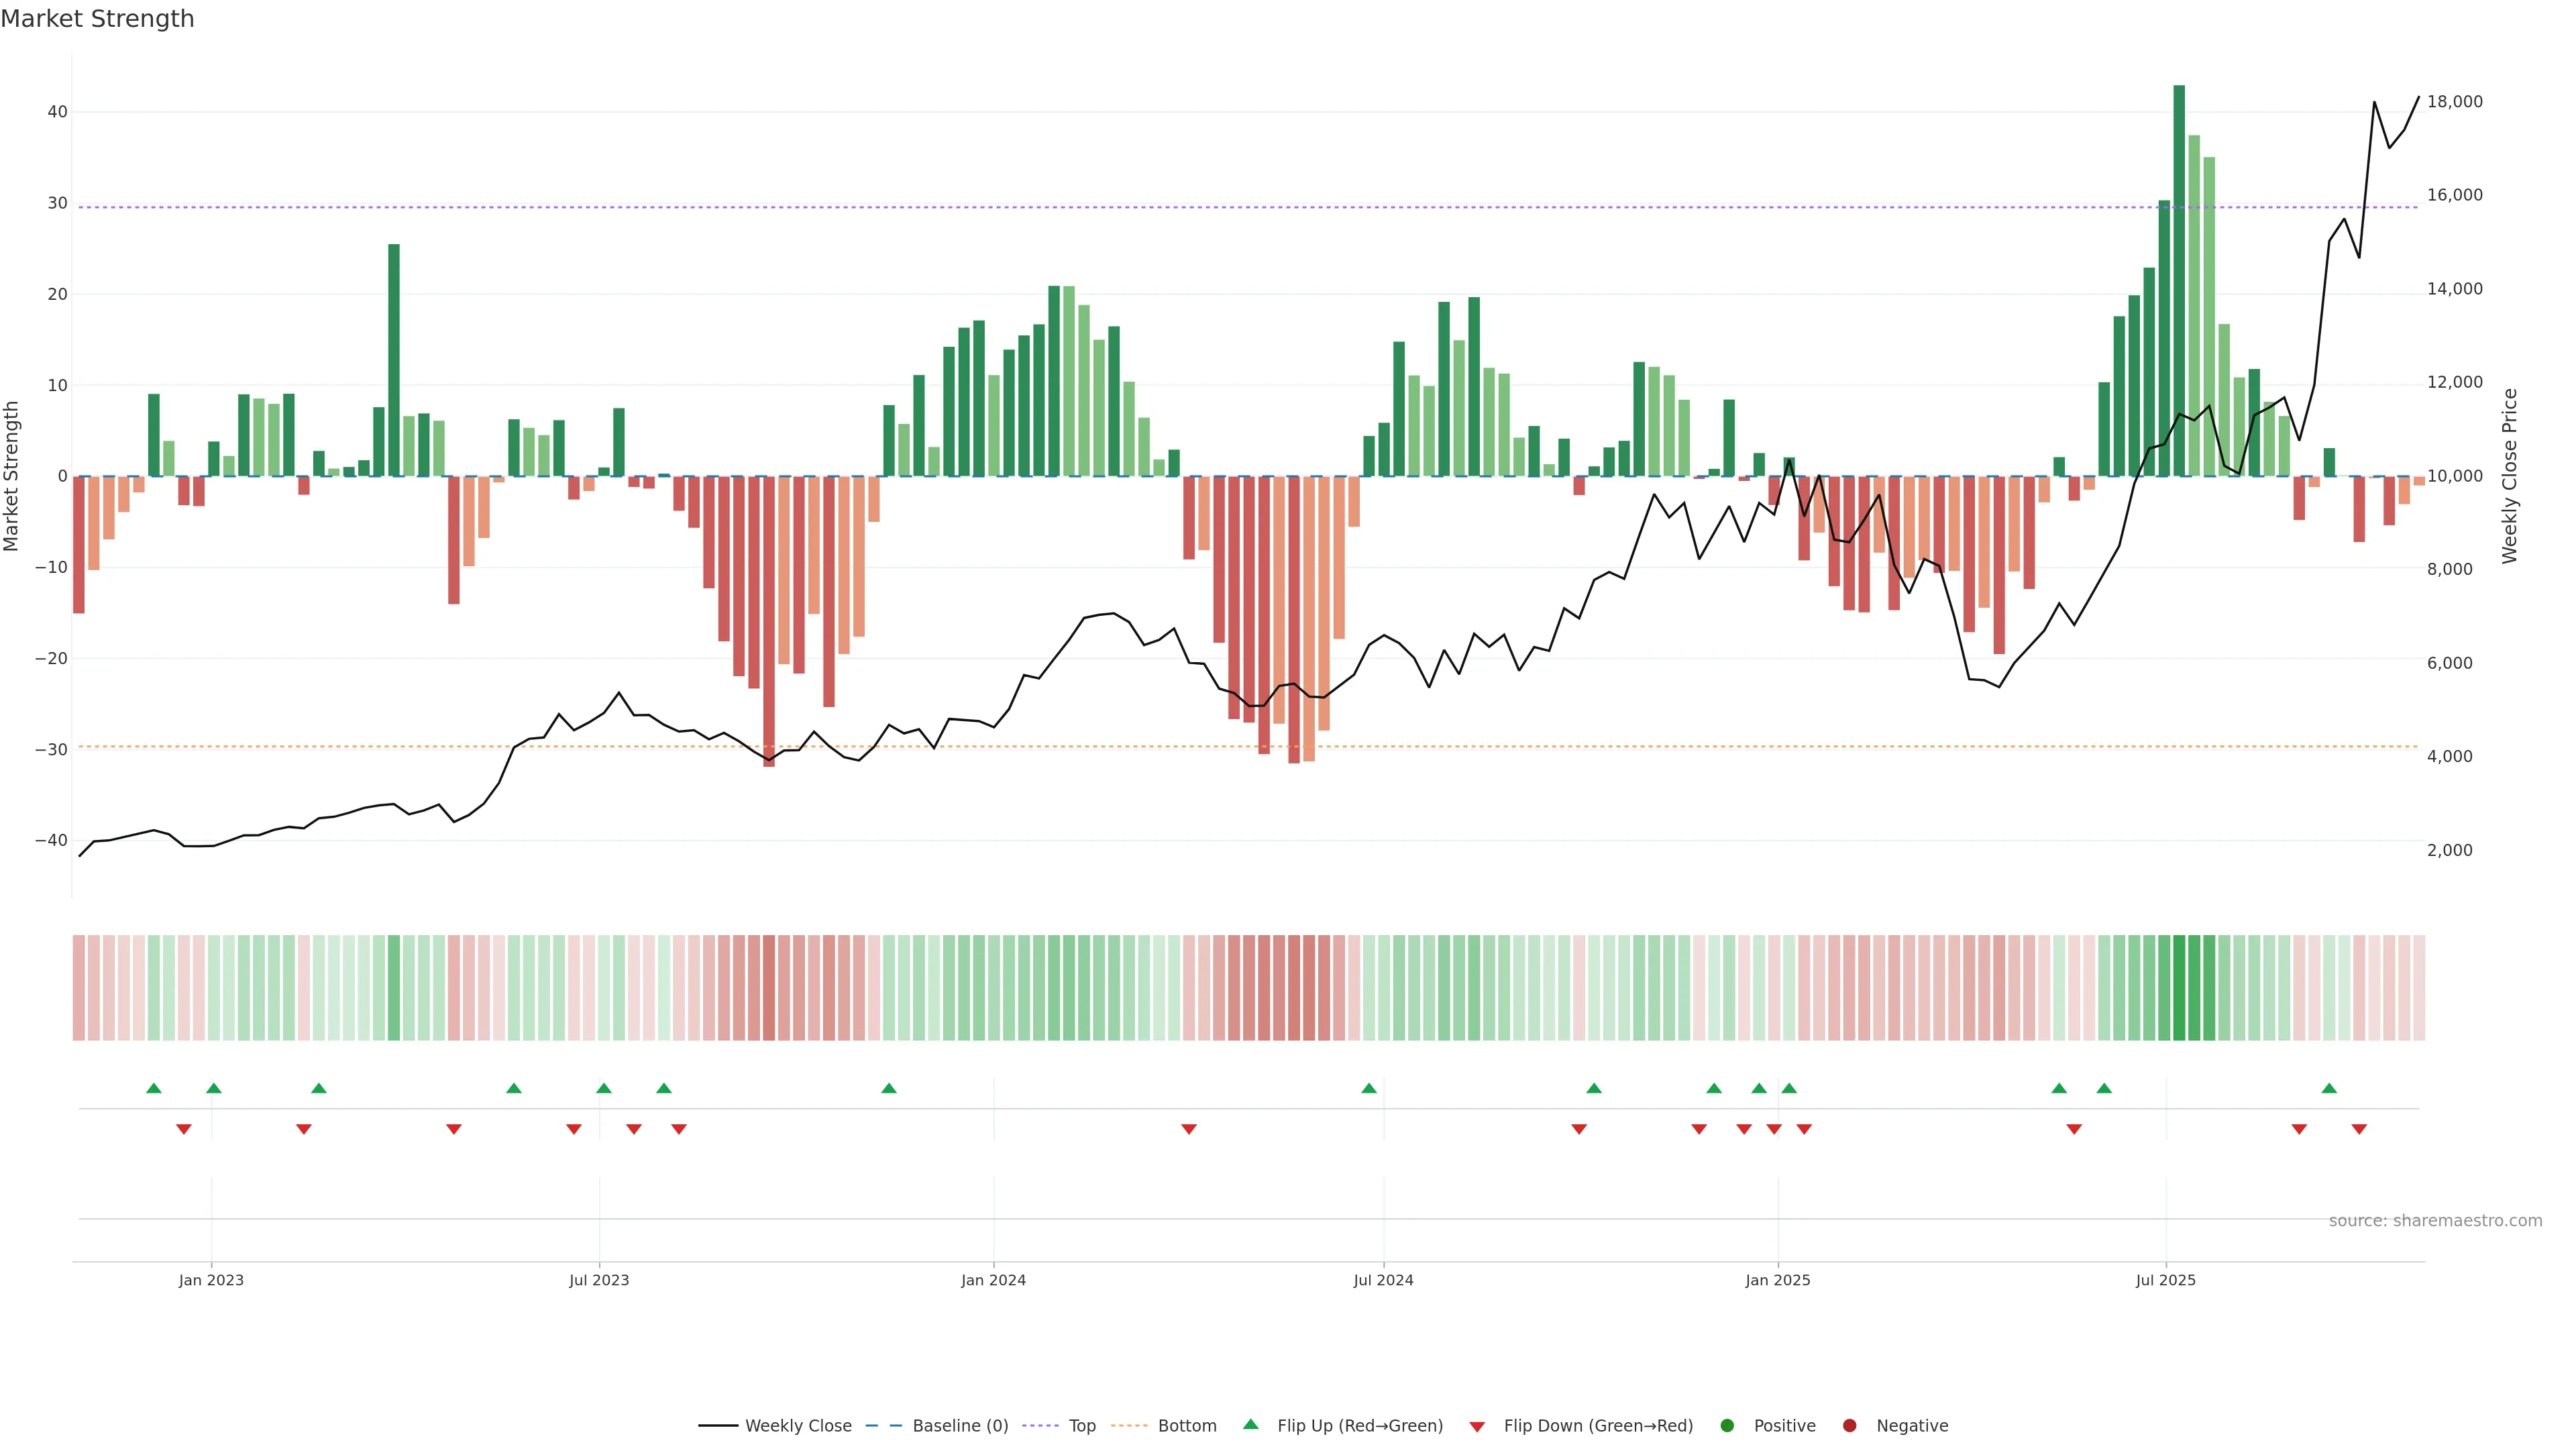2576x1449 pixels.
Task: Select the leftmost green flip-up triangle marker
Action: (154, 1088)
